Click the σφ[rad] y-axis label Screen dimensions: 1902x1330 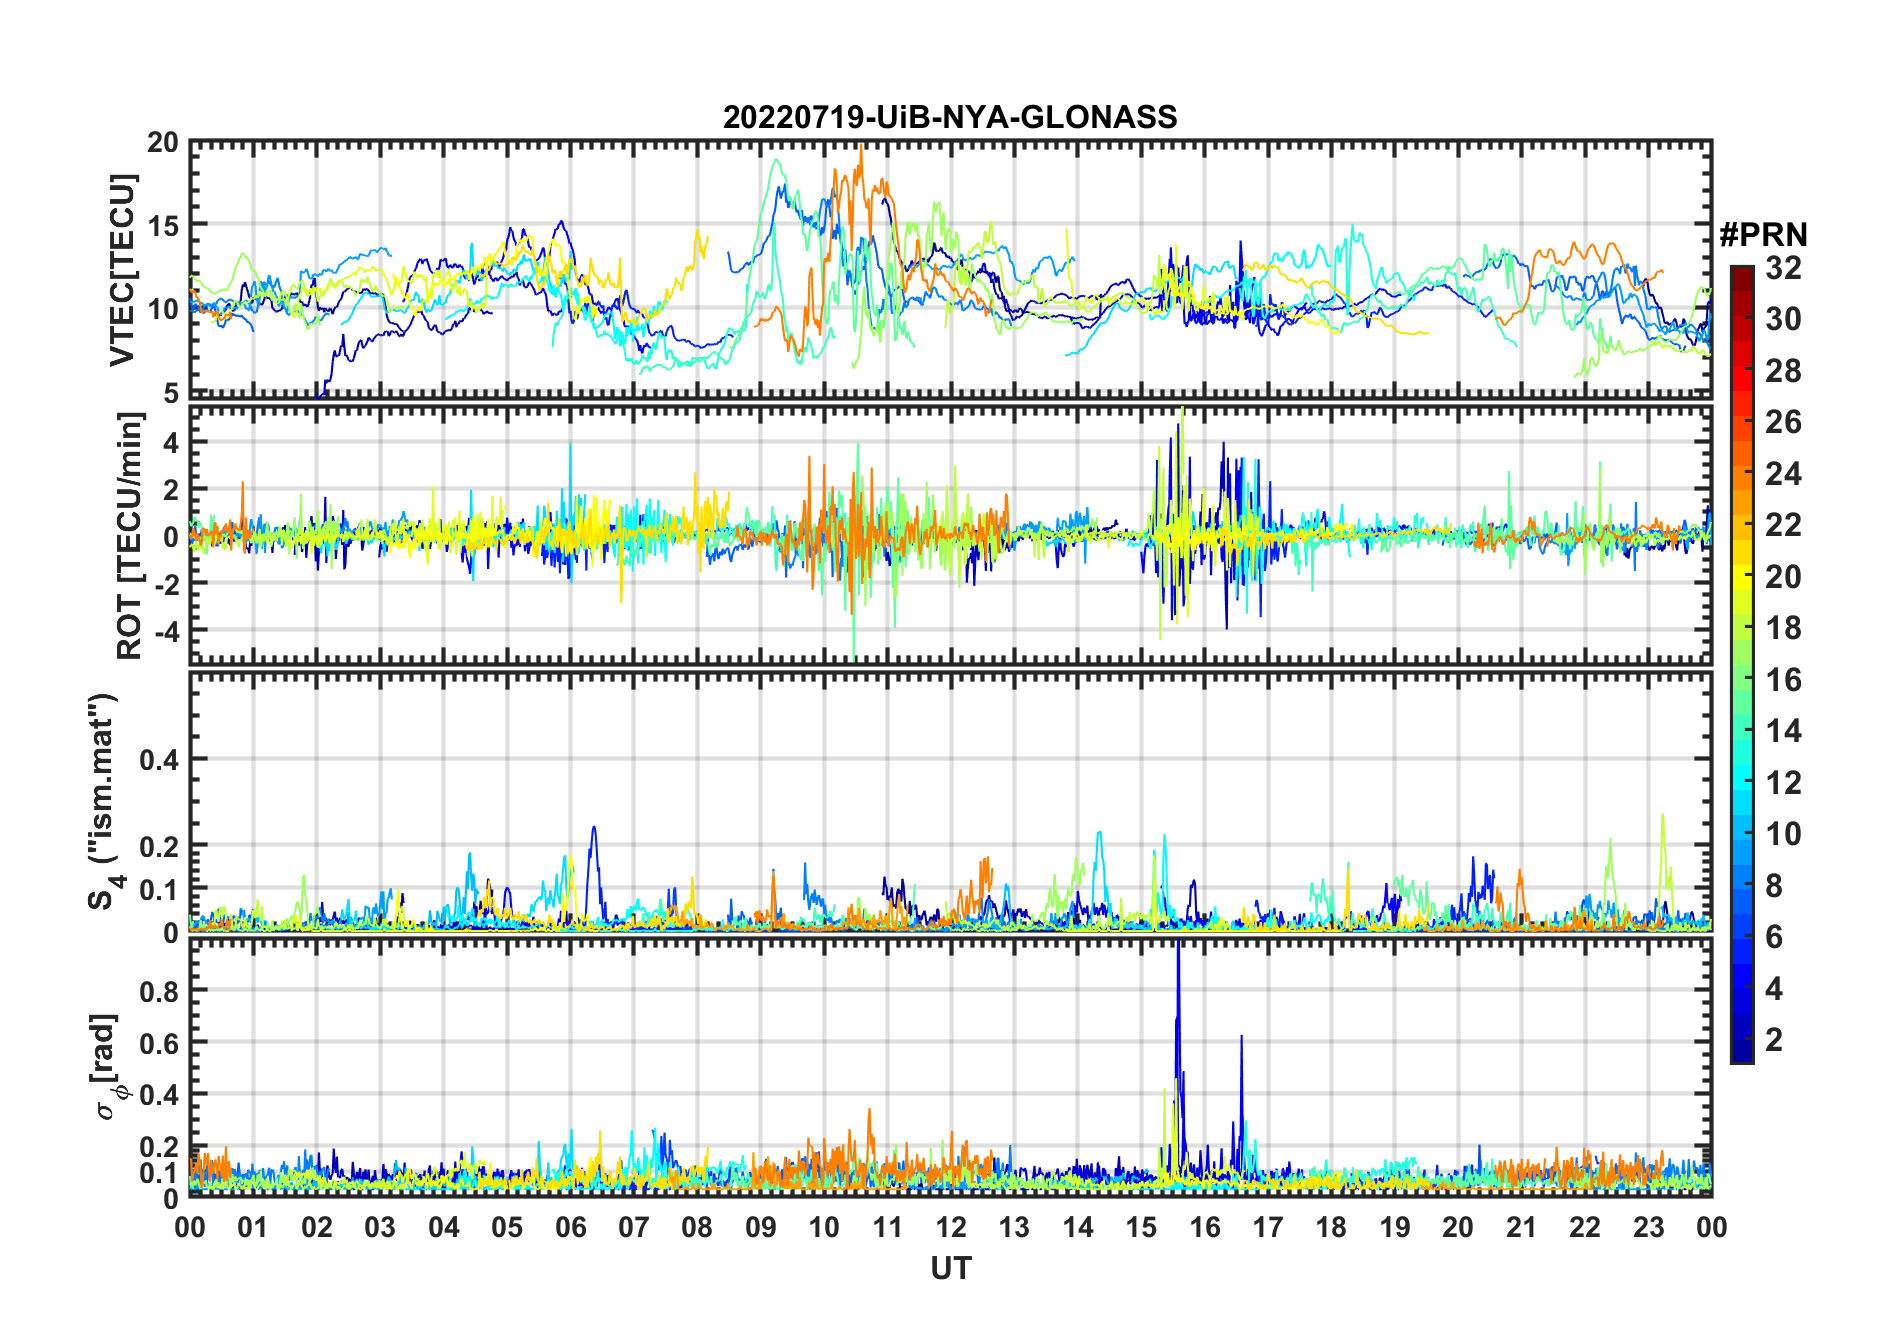(108, 1067)
